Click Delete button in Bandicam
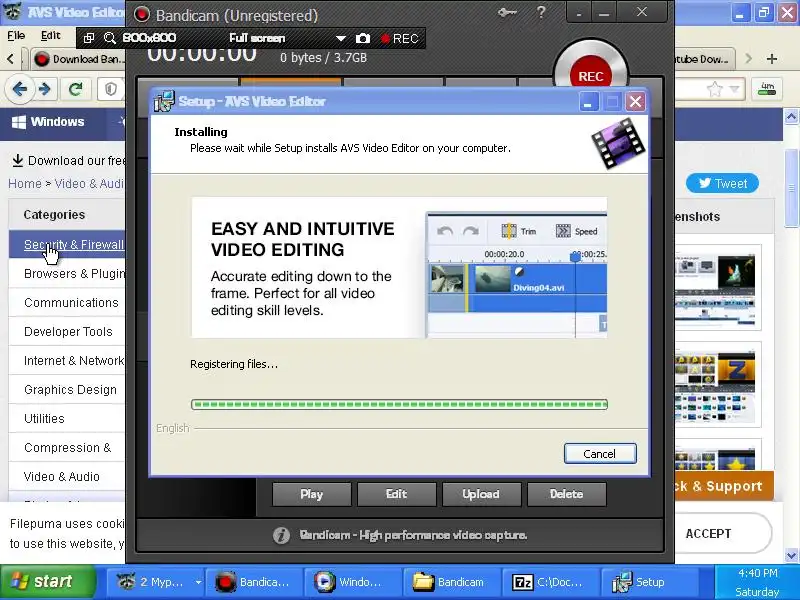 click(566, 494)
